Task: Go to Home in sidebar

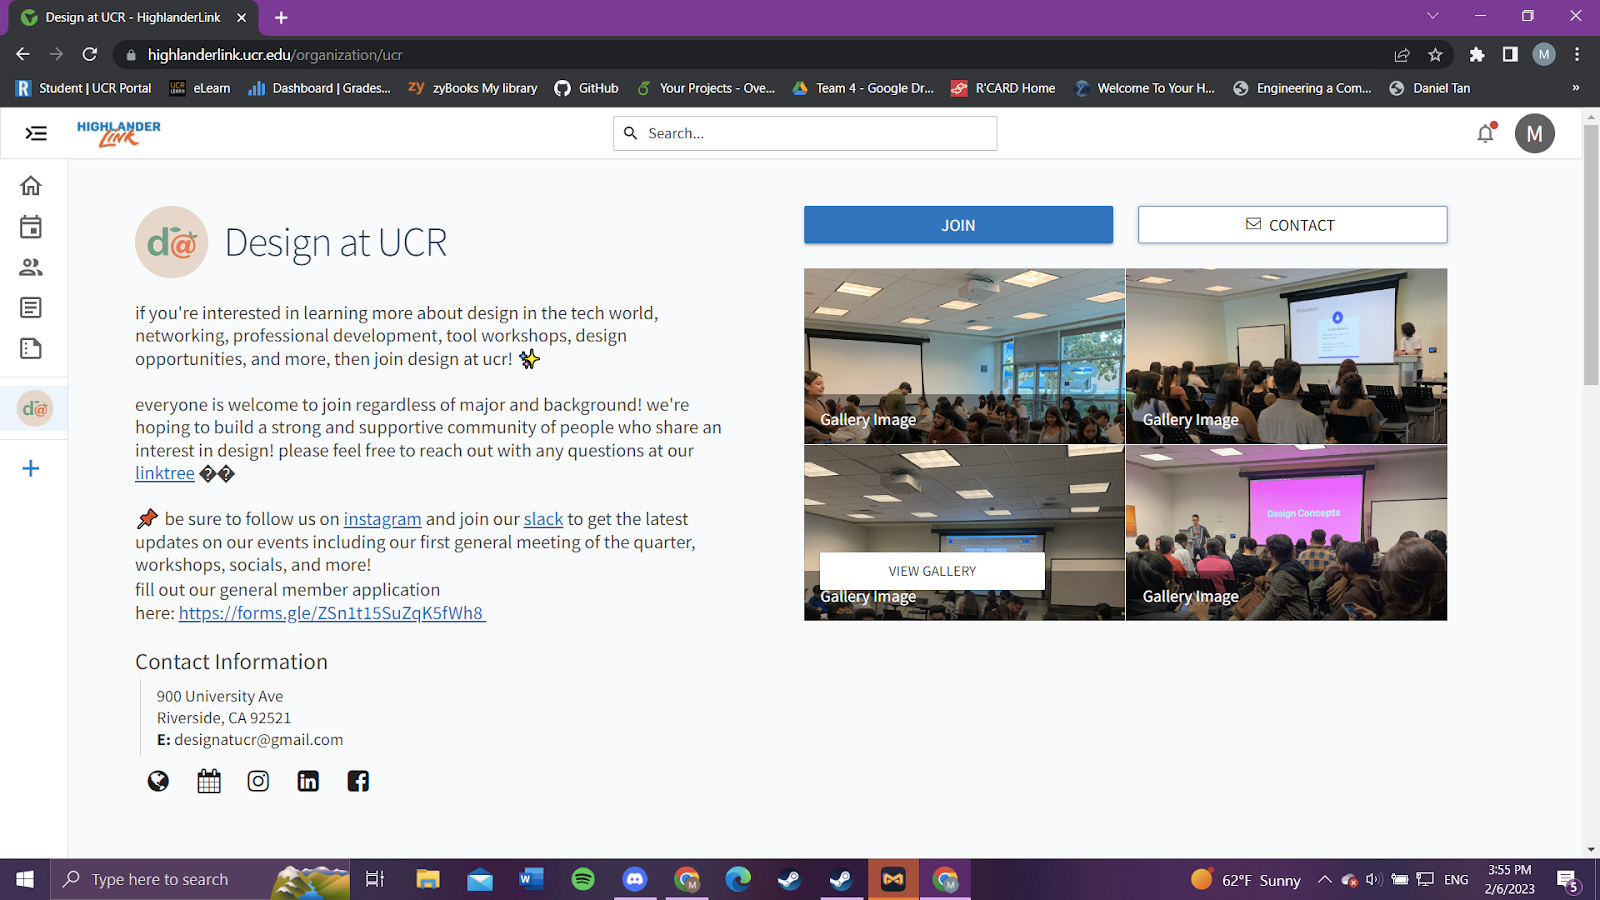Action: click(31, 186)
